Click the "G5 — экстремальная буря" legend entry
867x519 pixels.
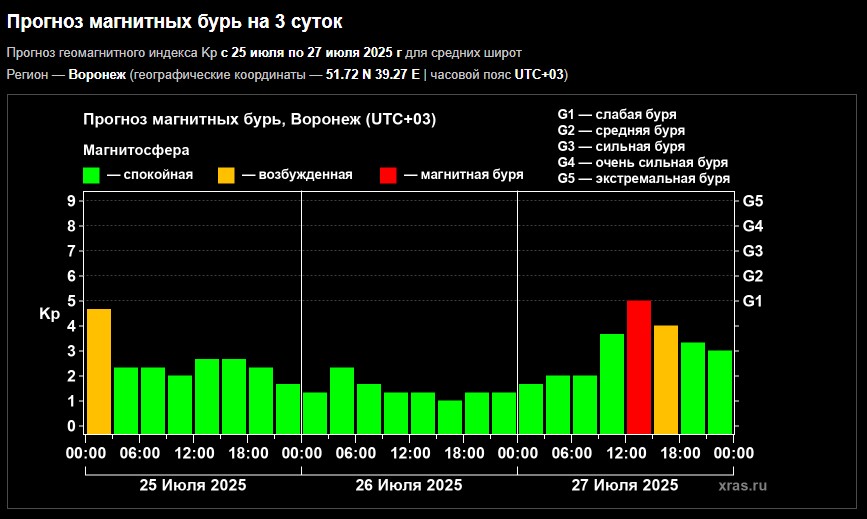643,179
